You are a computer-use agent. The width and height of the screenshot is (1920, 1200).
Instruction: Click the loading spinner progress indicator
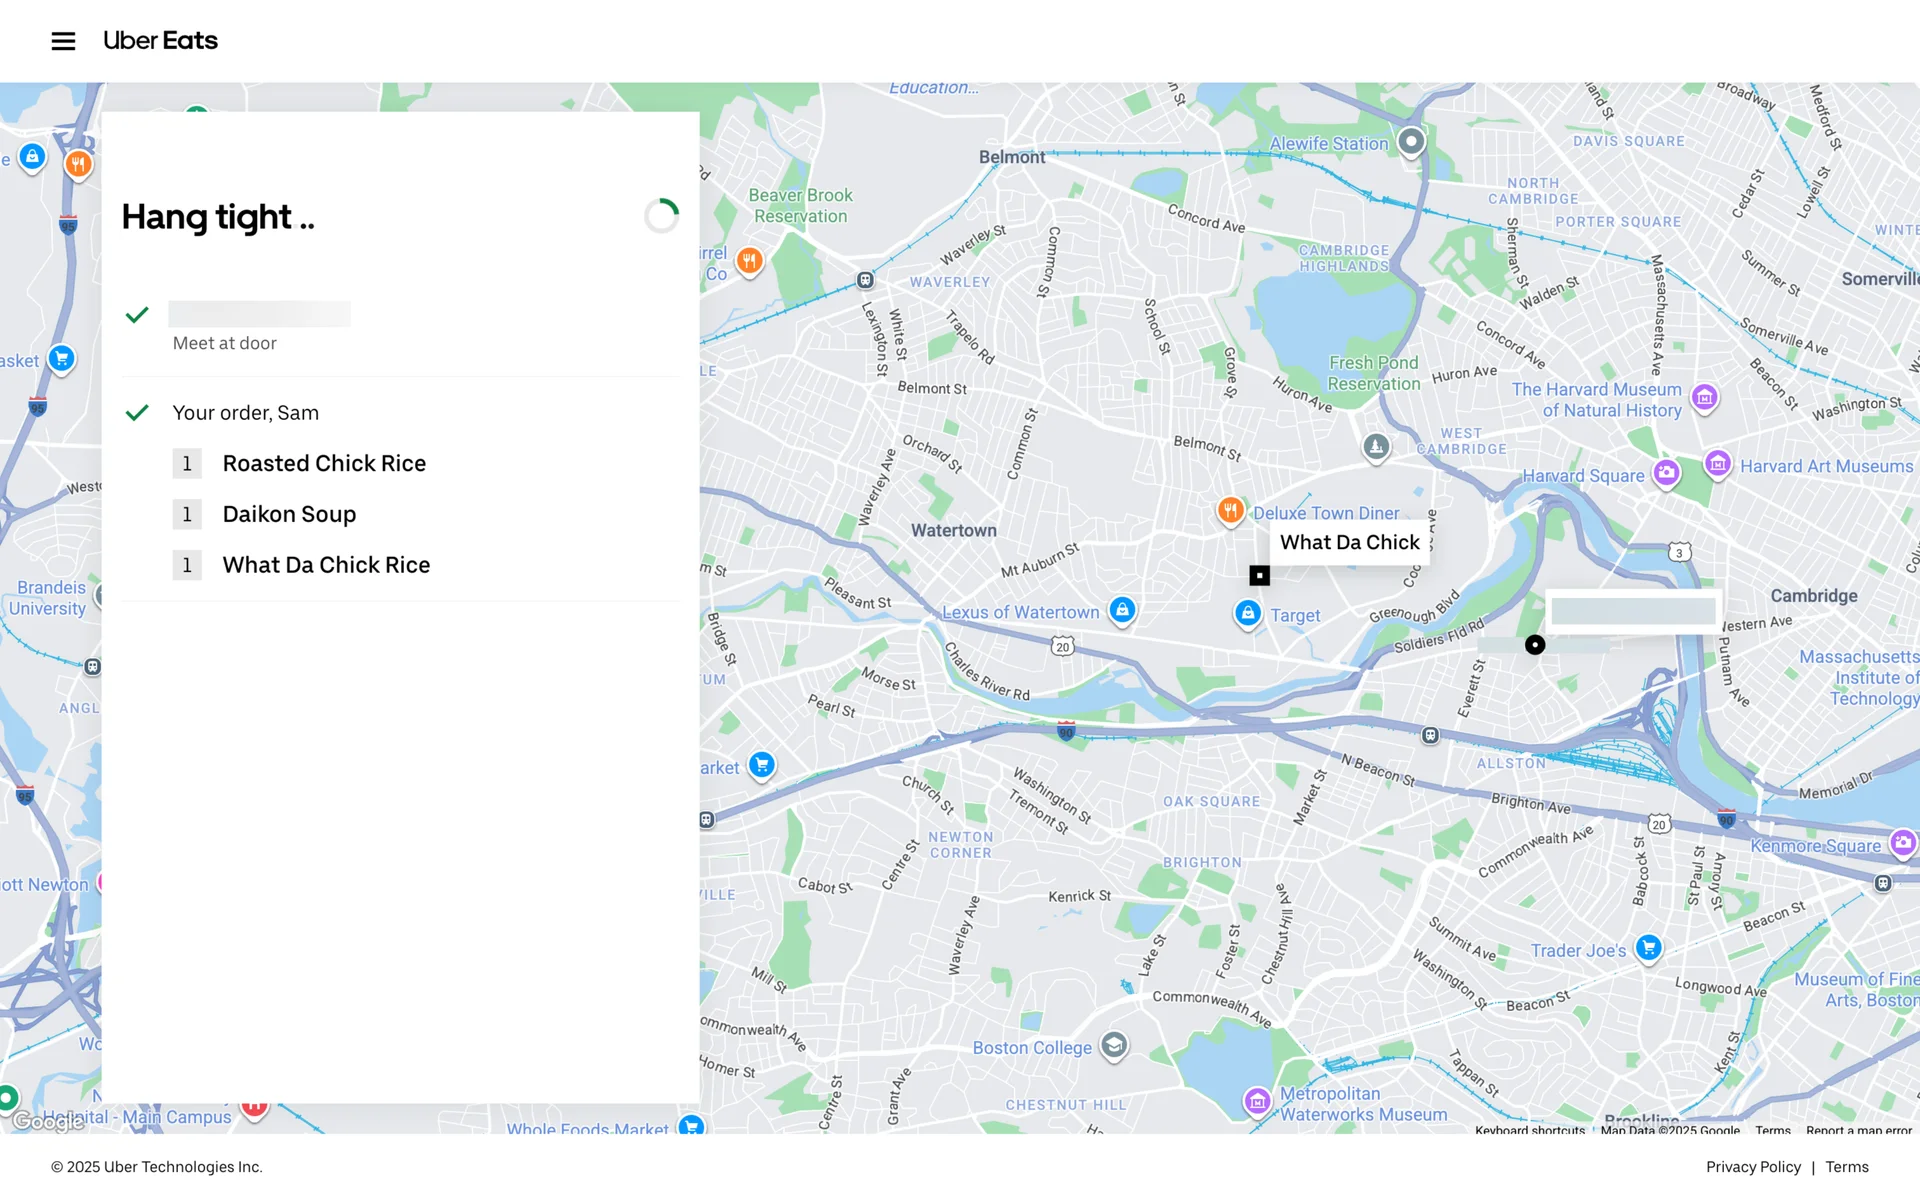click(661, 216)
